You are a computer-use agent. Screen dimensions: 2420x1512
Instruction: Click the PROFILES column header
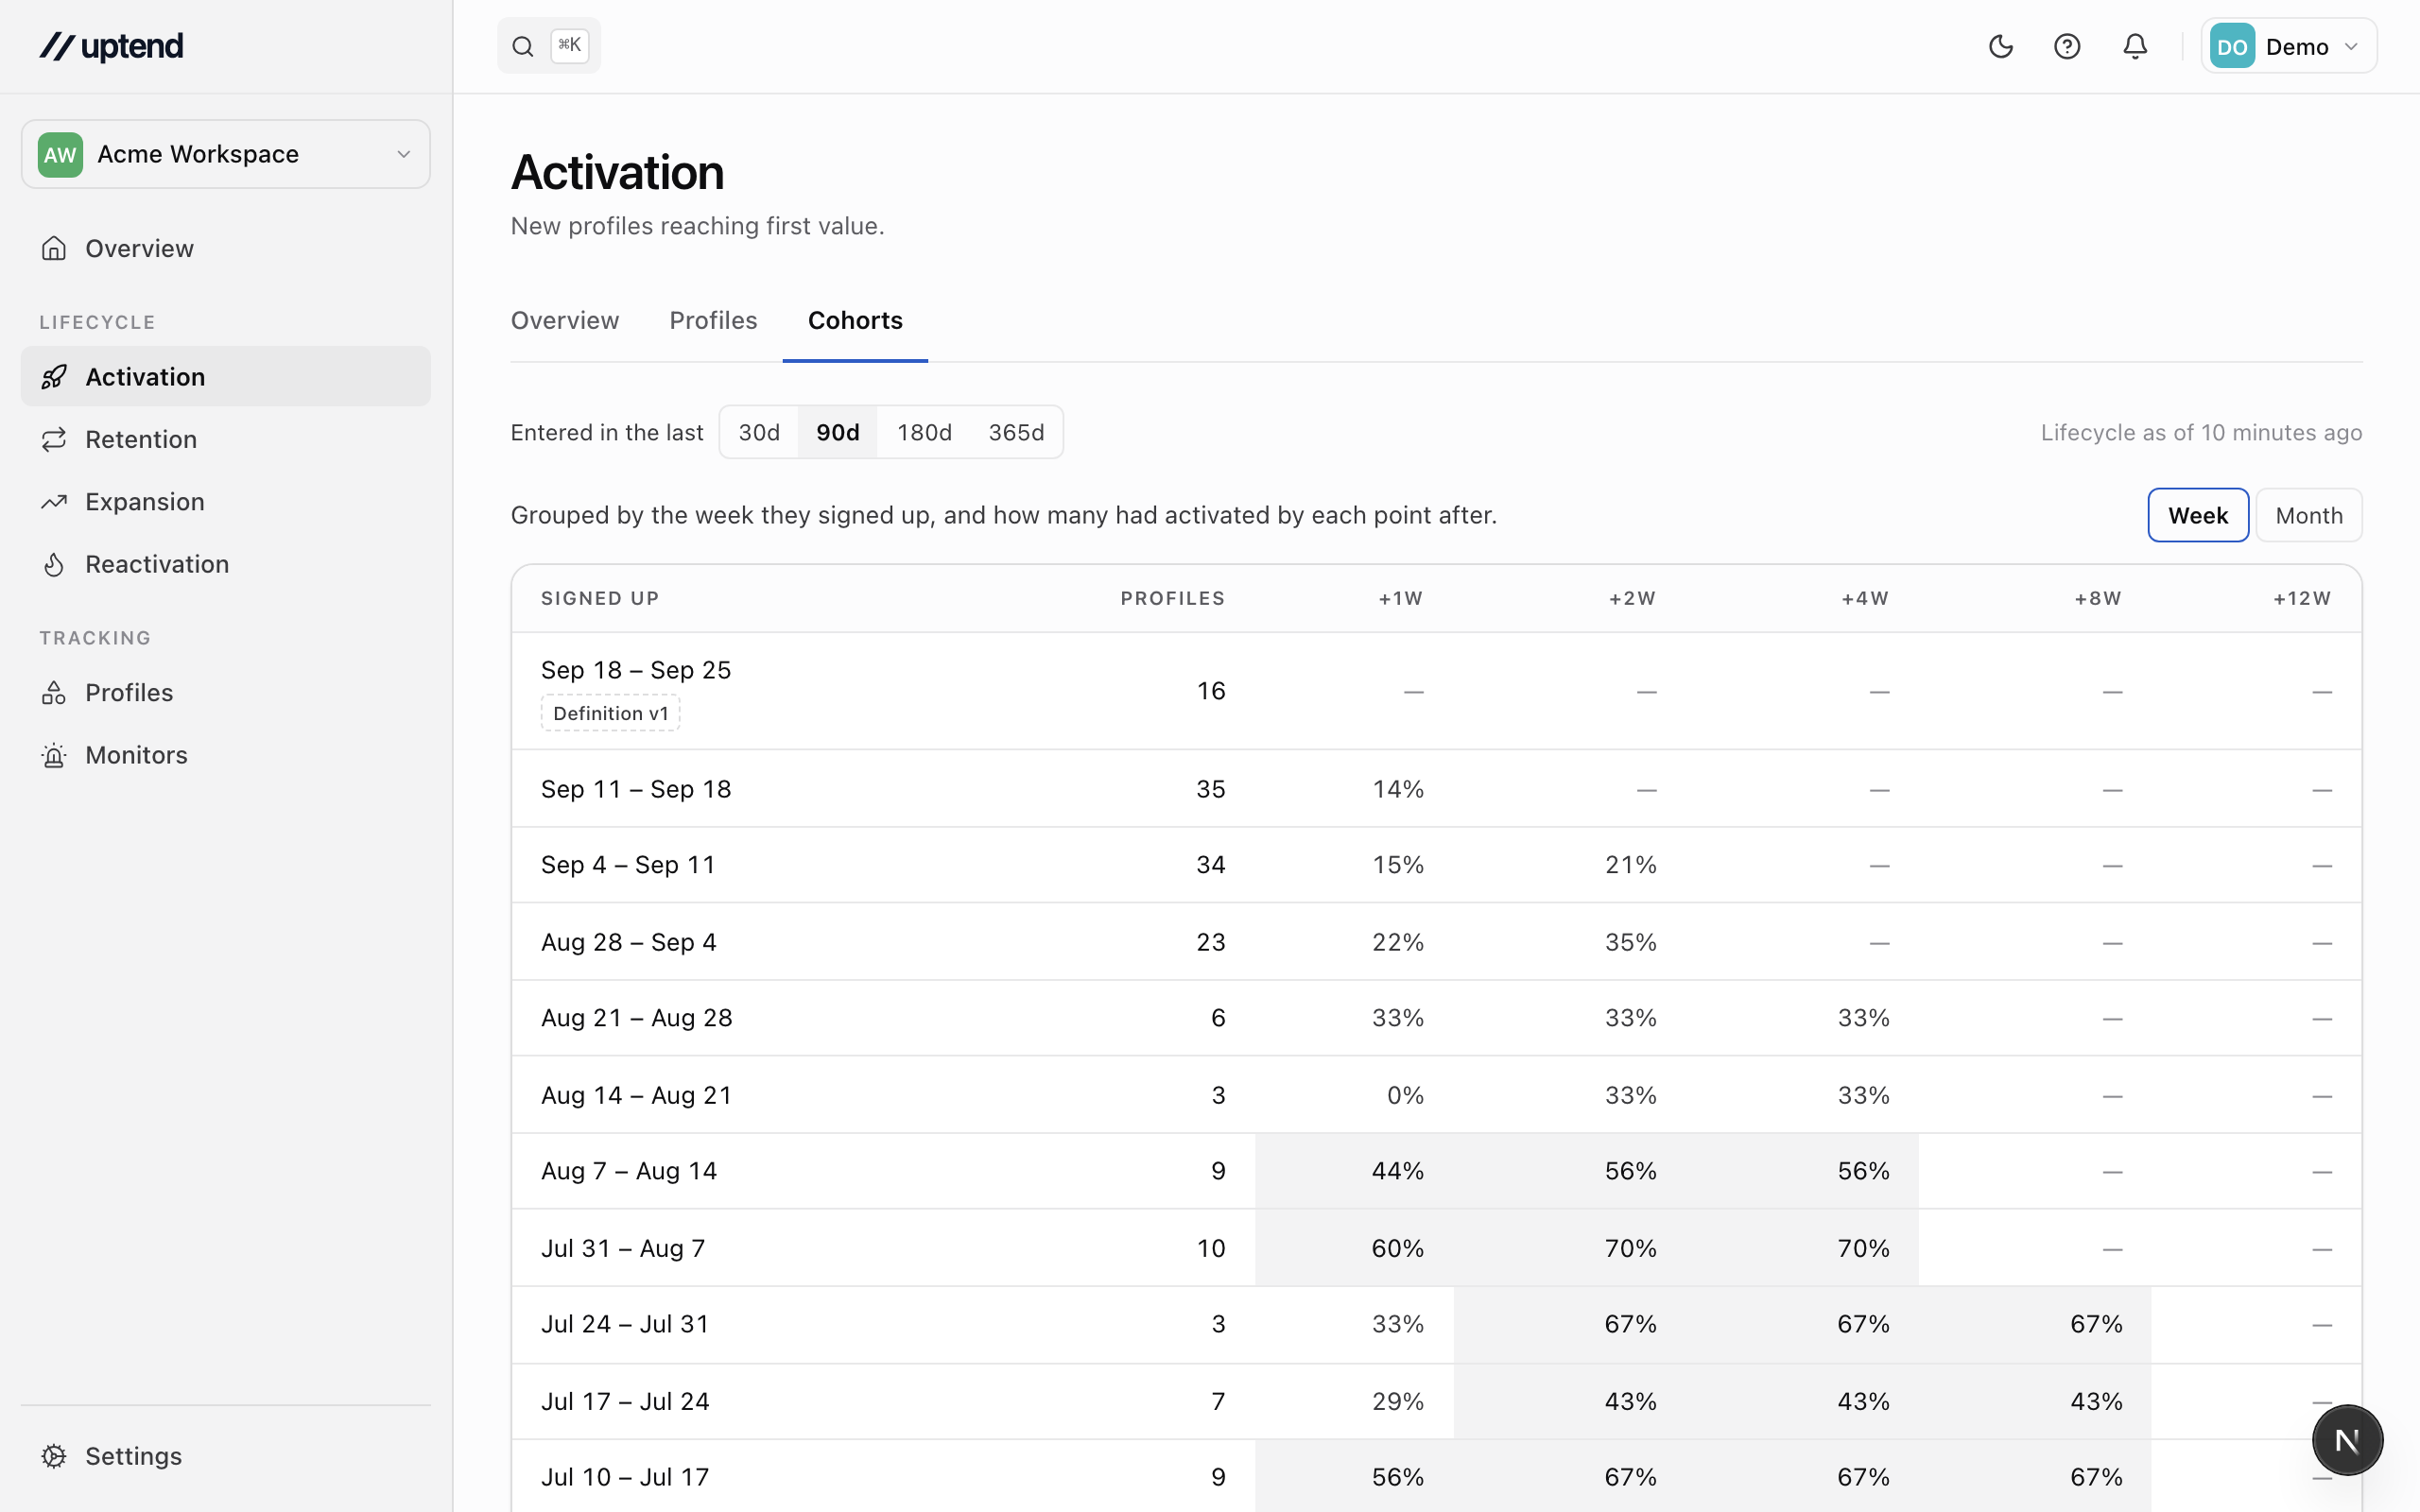pyautogui.click(x=1172, y=598)
